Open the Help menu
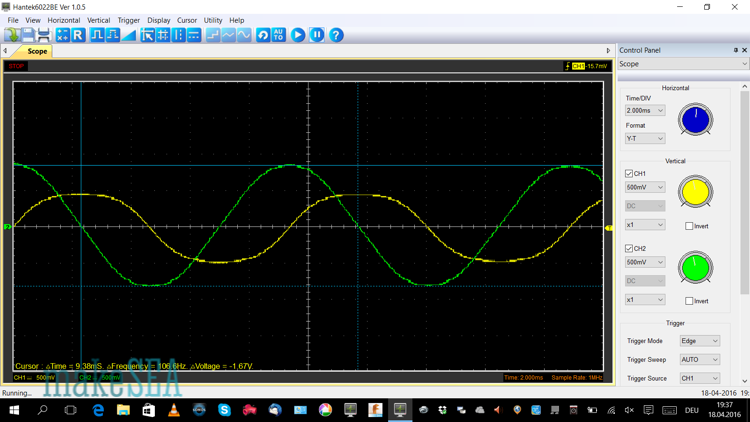Screen dimensions: 750x422 click(x=237, y=21)
